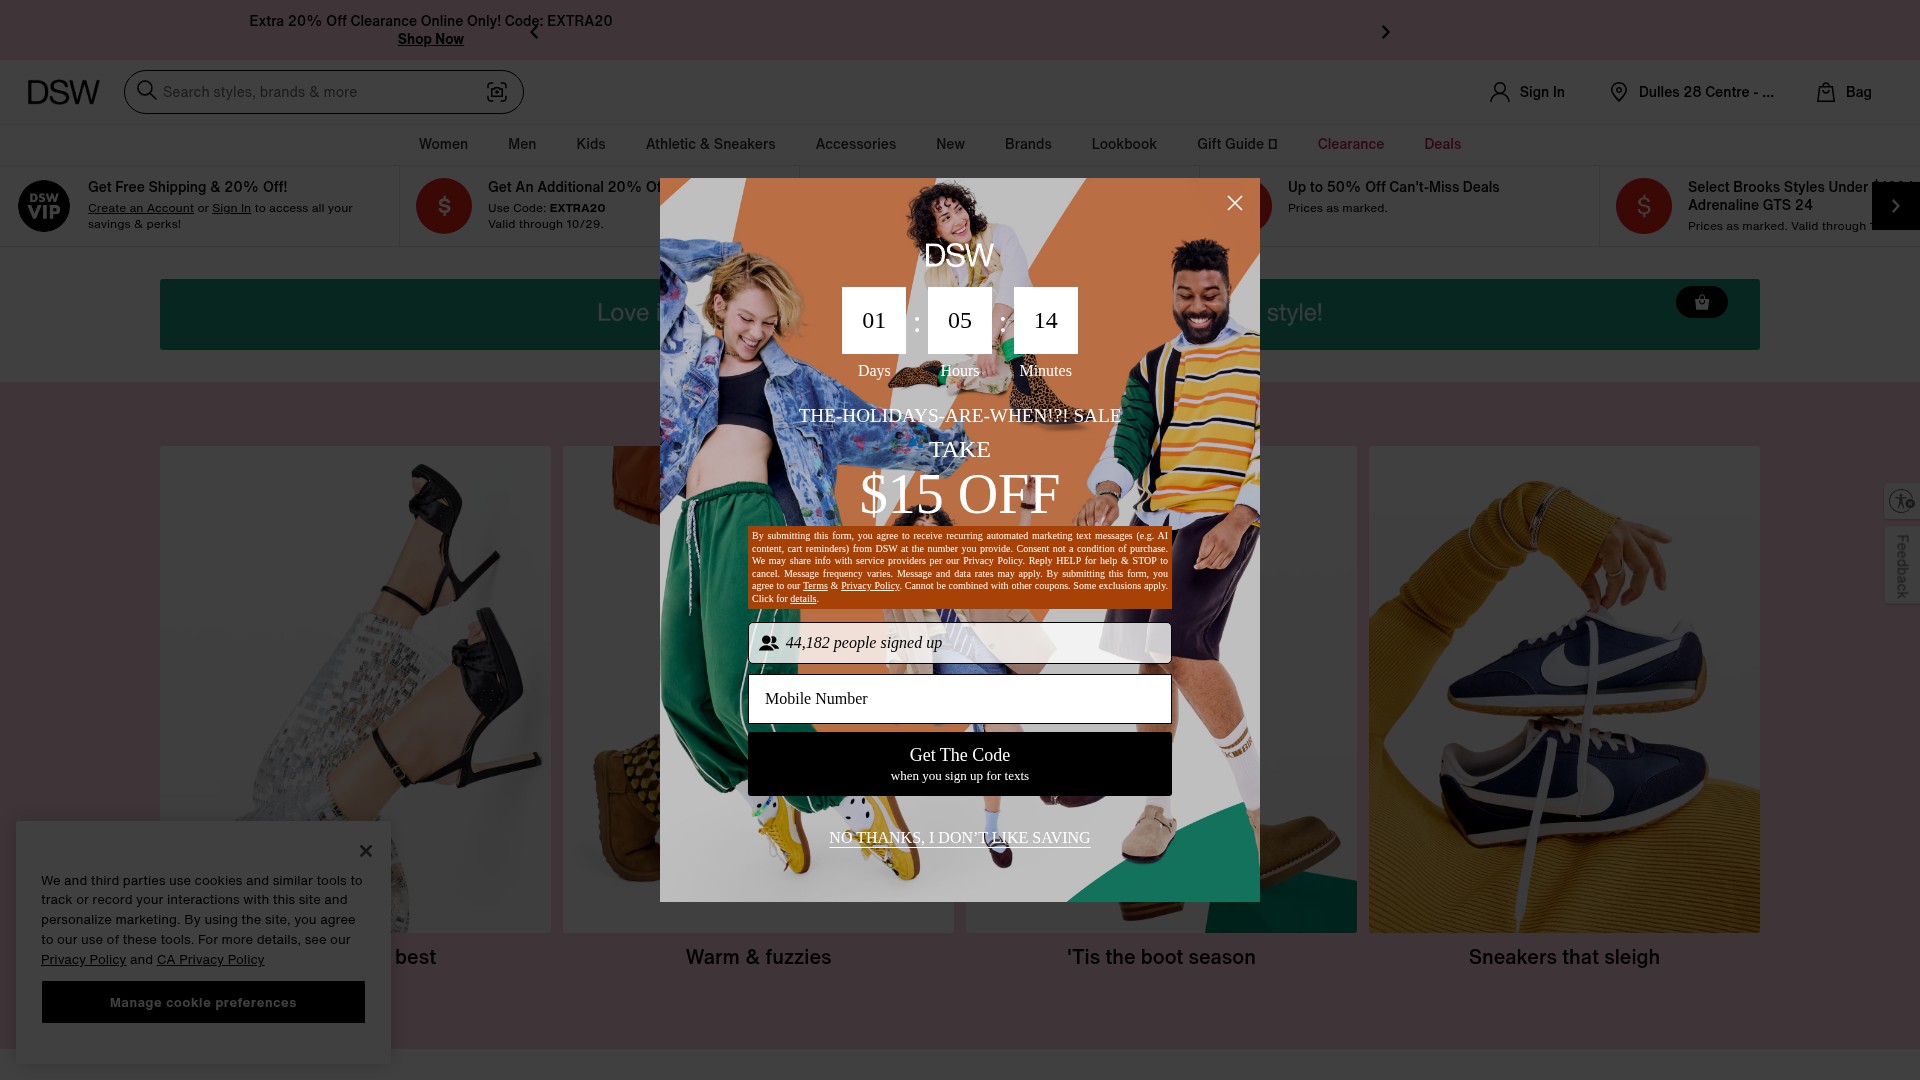Image resolution: width=1920 pixels, height=1080 pixels.
Task: Click Get The Code button
Action: (960, 764)
